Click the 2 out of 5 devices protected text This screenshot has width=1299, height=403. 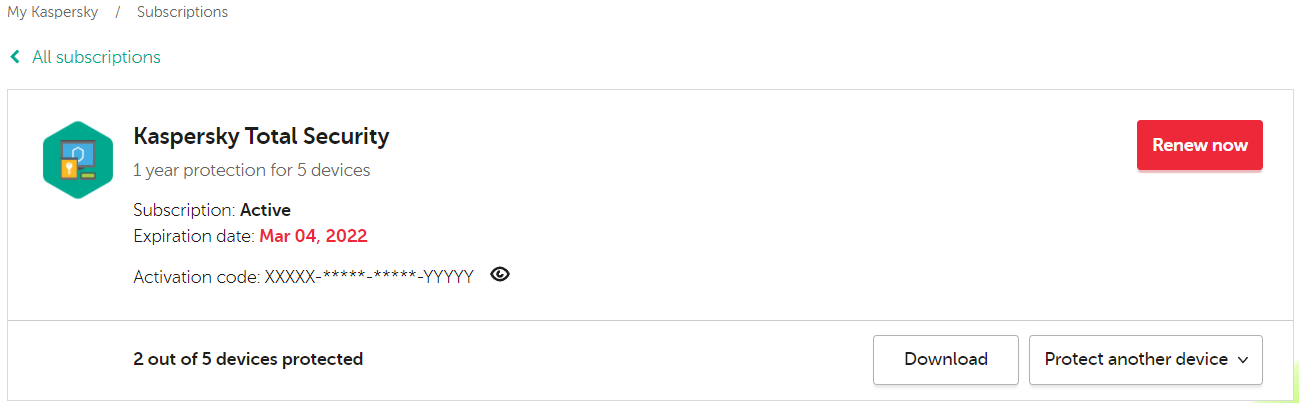coord(248,359)
